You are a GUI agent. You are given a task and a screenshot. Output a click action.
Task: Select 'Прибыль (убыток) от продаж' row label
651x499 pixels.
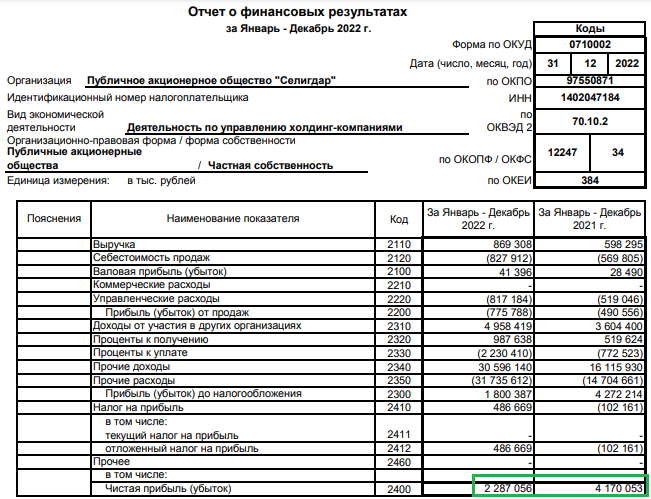point(177,312)
